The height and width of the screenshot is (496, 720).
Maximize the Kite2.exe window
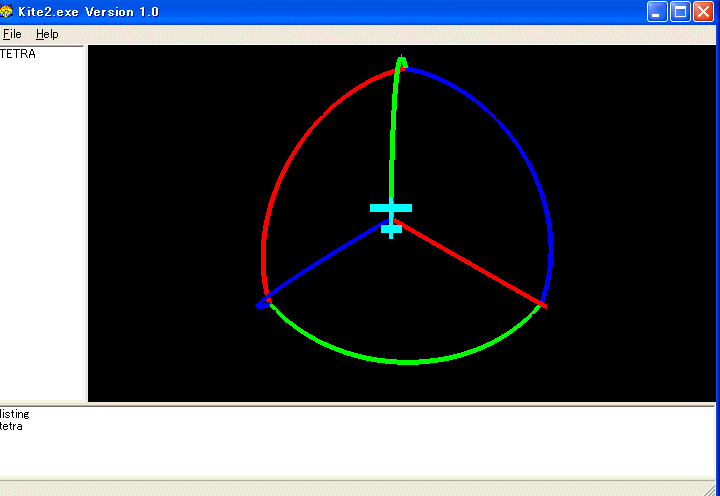click(x=680, y=11)
